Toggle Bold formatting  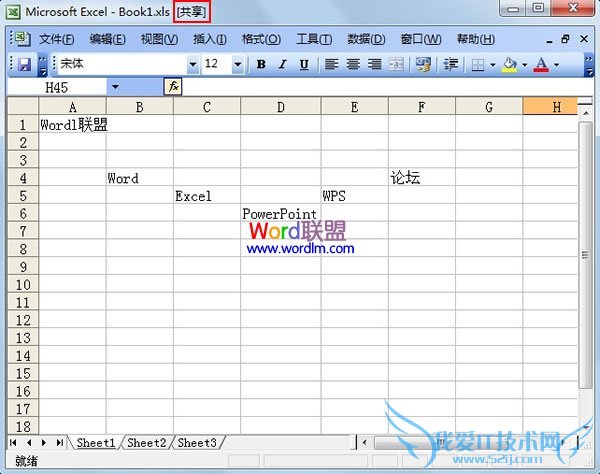tap(261, 64)
